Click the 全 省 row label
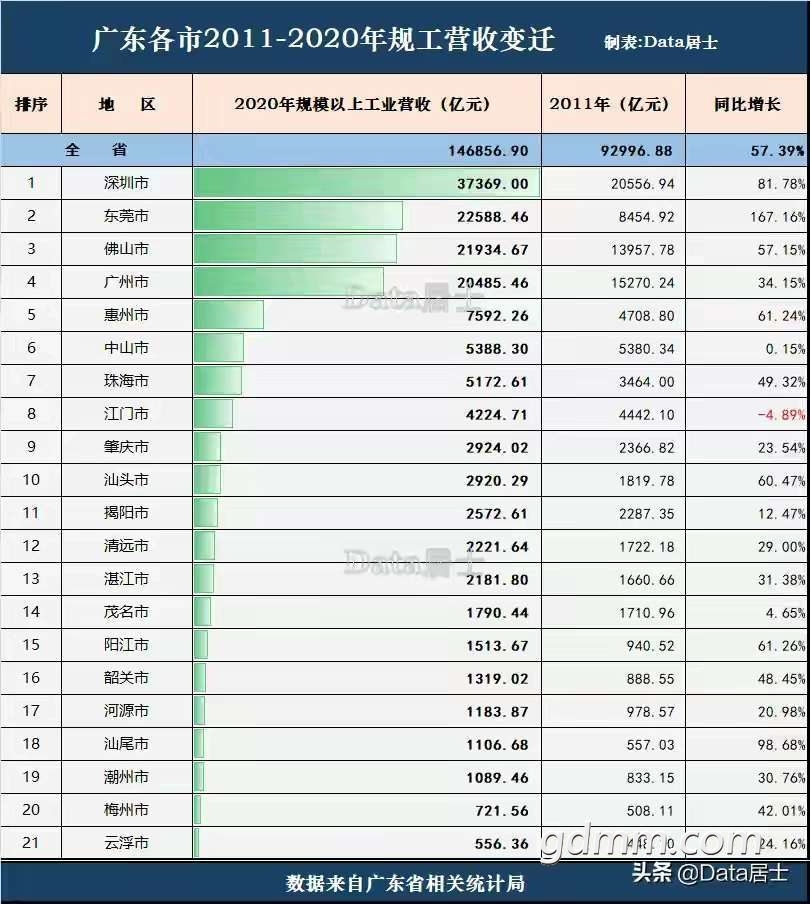810x904 pixels. coord(96,150)
